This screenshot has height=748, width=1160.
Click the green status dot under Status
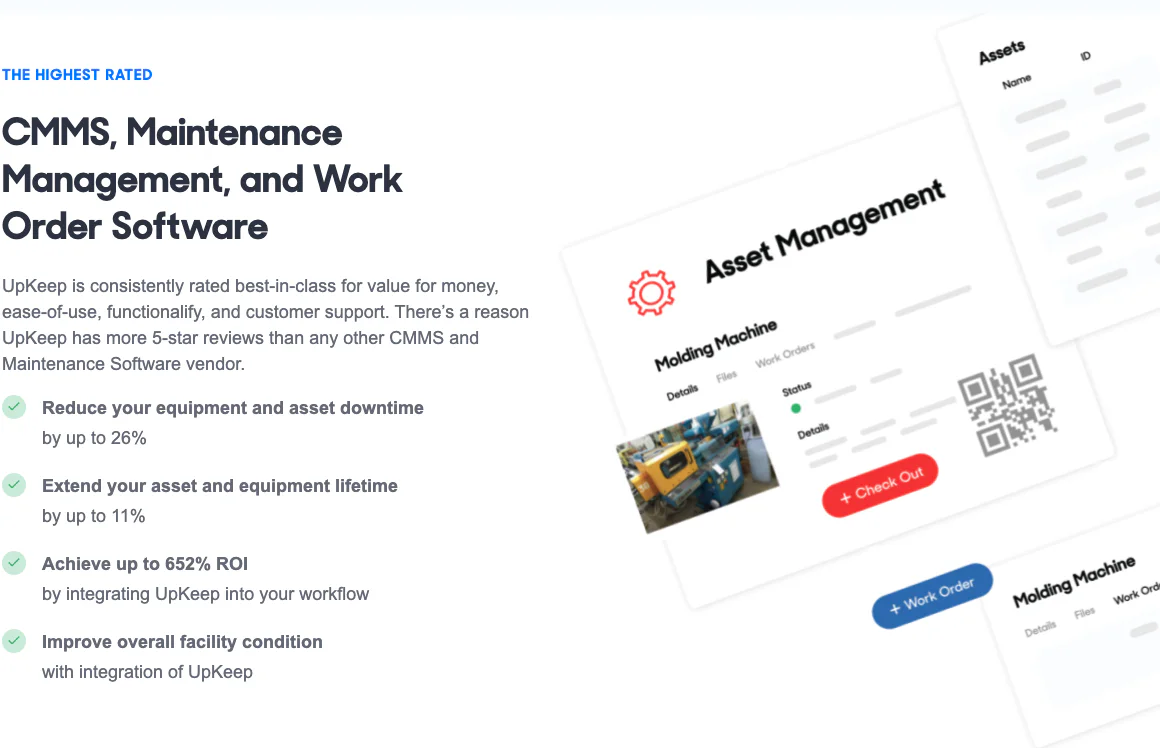[796, 408]
